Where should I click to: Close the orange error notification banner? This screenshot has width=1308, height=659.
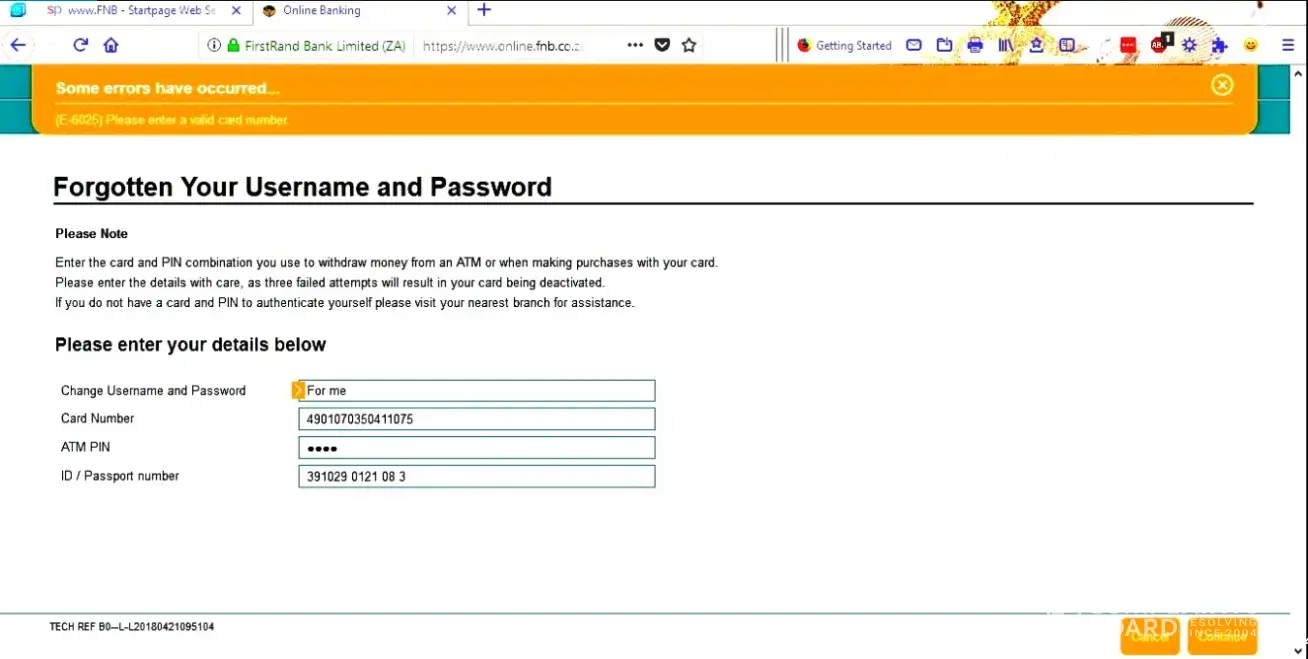tap(1222, 86)
